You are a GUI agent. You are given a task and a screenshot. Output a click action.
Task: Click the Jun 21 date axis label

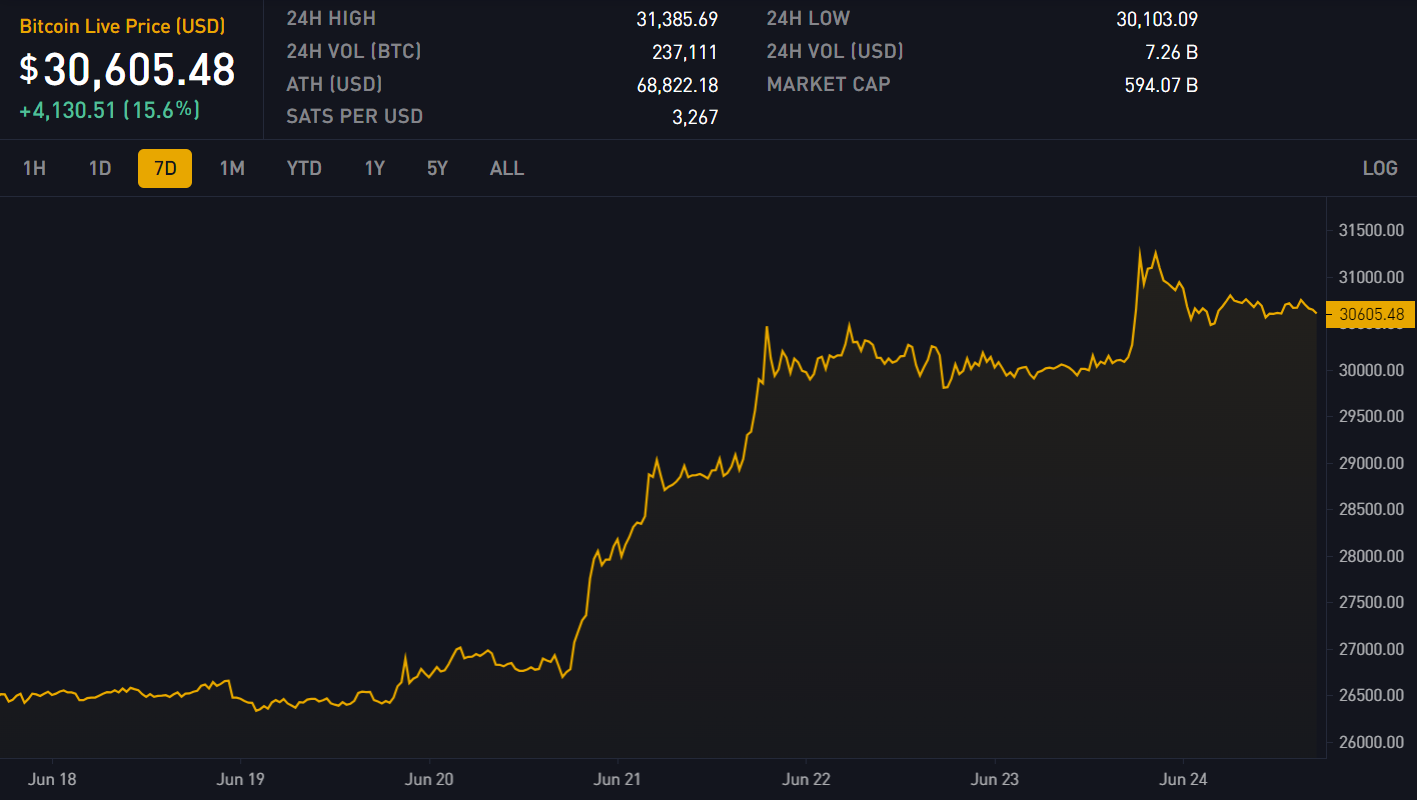tap(618, 779)
